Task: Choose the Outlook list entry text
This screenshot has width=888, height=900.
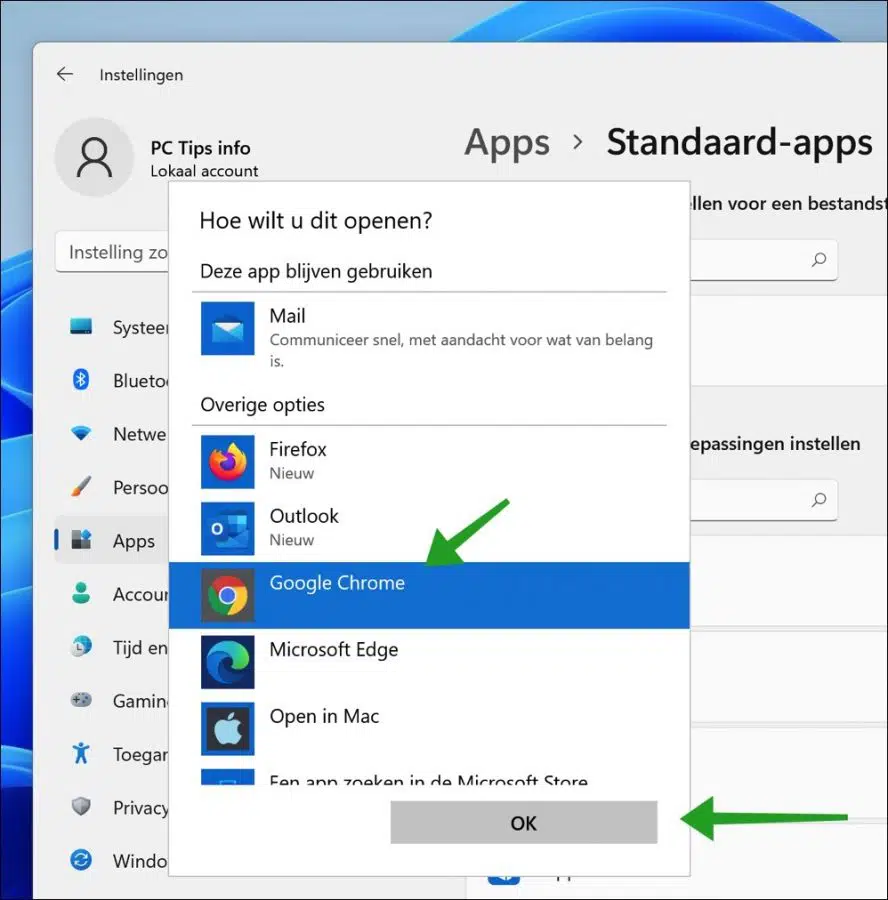Action: (x=304, y=515)
